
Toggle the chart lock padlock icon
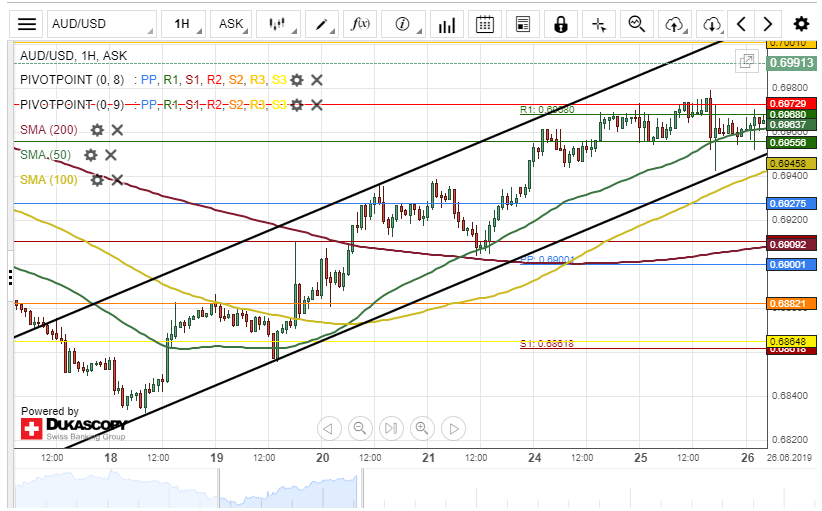[560, 24]
